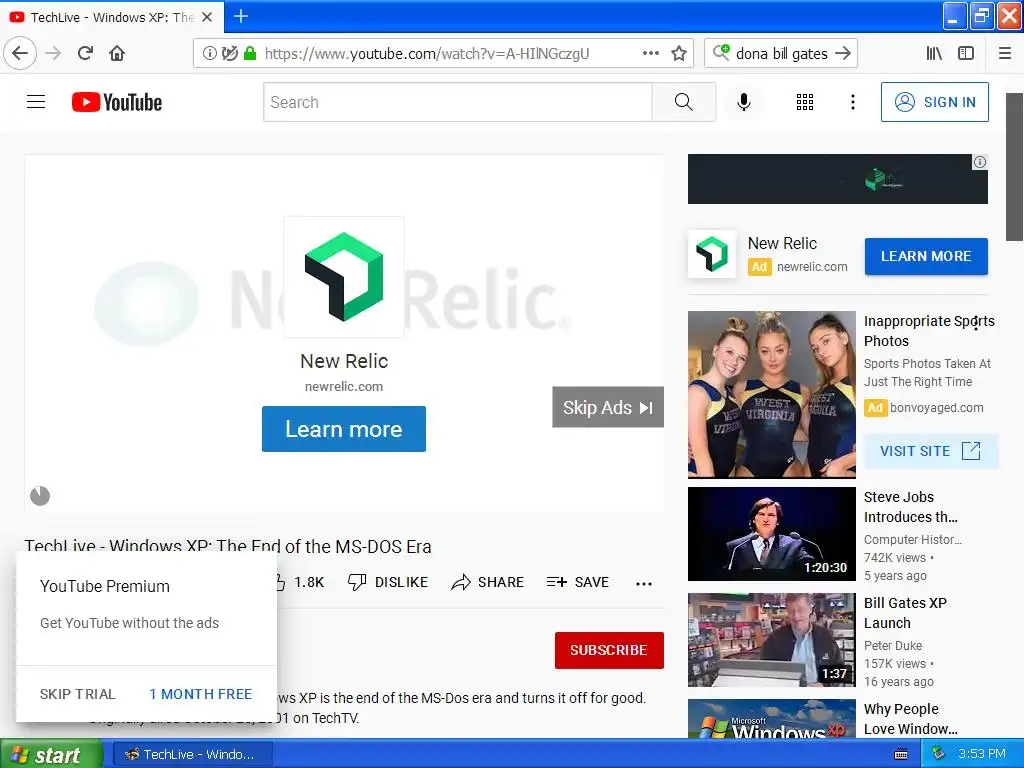Open the ad info icon on banner
The image size is (1024, 768).
coord(980,162)
